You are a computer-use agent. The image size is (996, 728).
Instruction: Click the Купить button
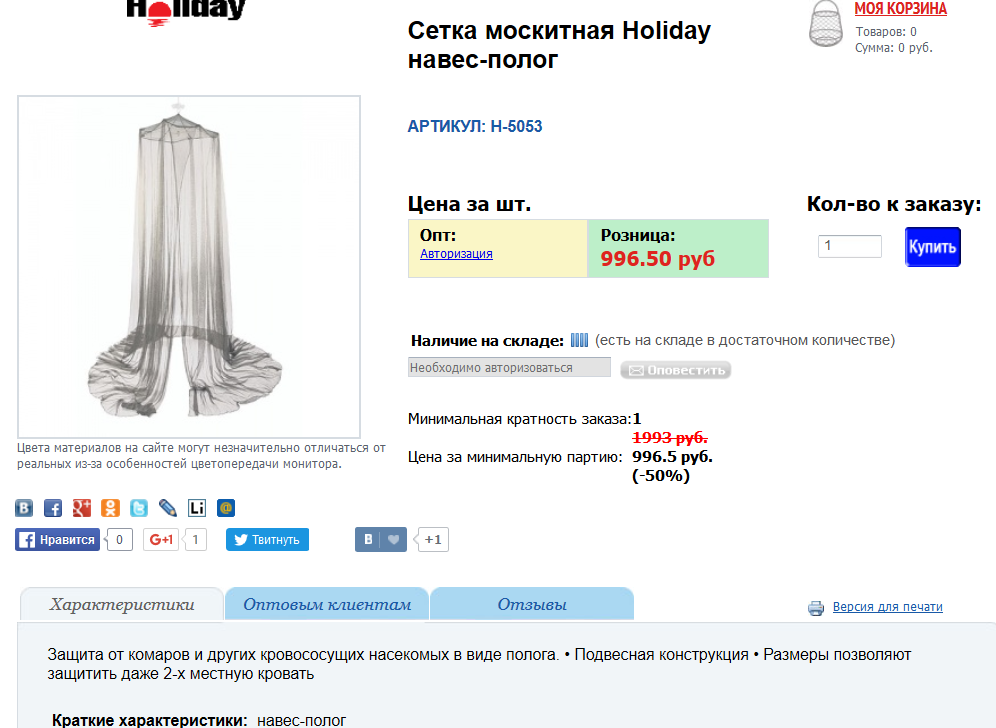click(x=932, y=246)
